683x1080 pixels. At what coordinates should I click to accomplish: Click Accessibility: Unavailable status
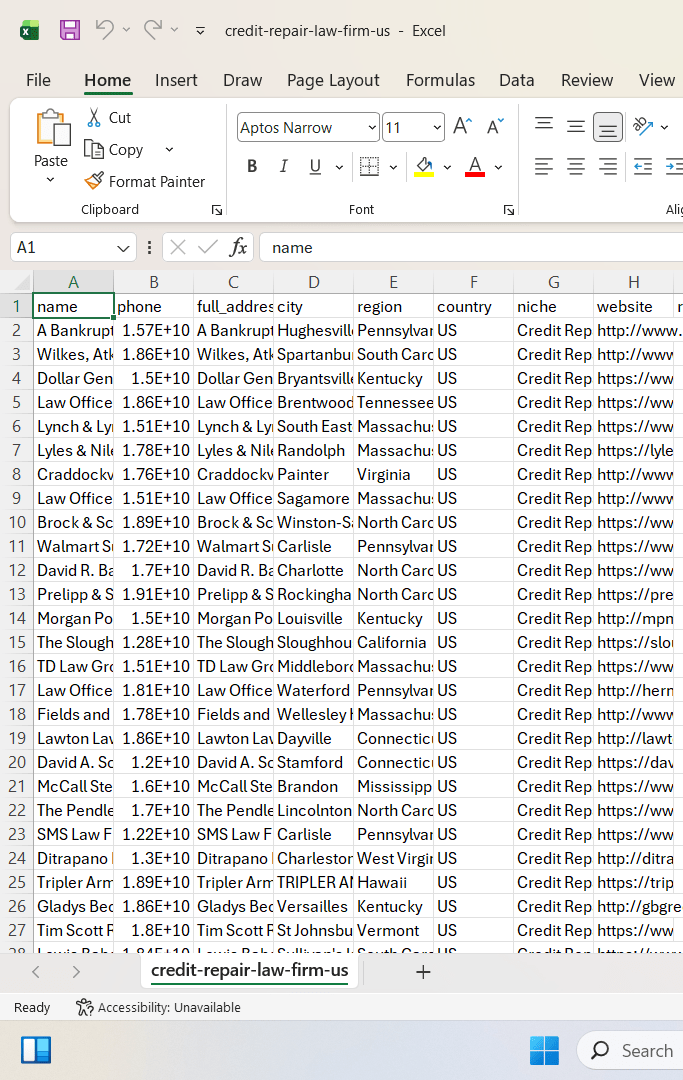pyautogui.click(x=158, y=1008)
